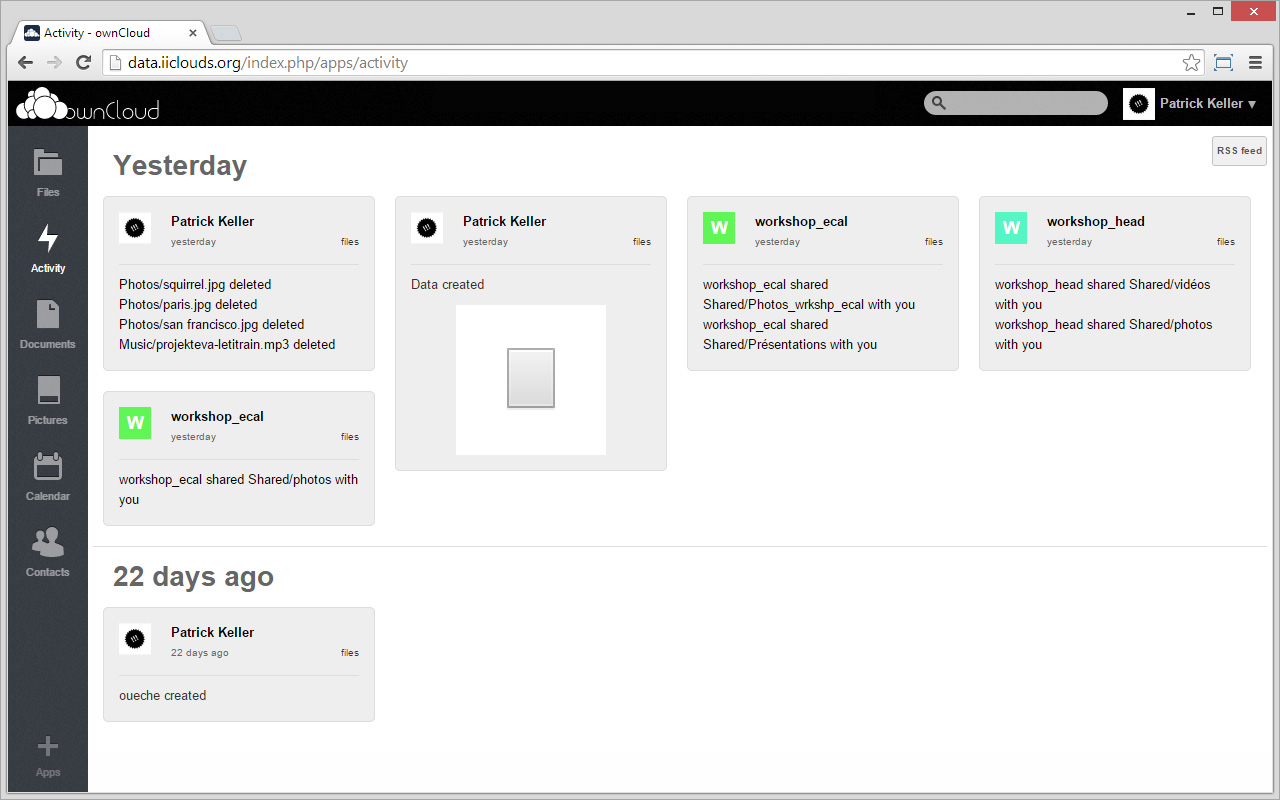Open the Apps plus icon
Viewport: 1280px width, 800px height.
48,746
